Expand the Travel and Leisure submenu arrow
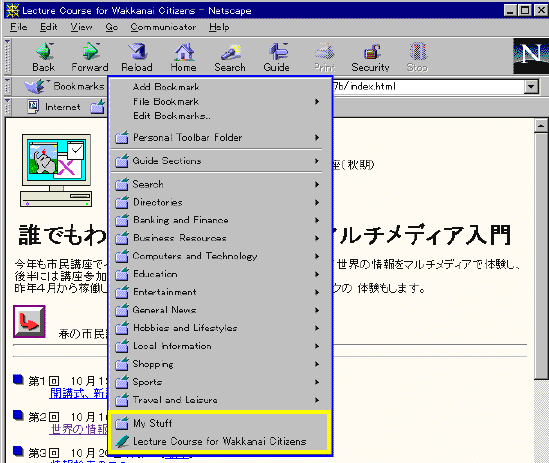The width and height of the screenshot is (549, 463). pos(317,400)
